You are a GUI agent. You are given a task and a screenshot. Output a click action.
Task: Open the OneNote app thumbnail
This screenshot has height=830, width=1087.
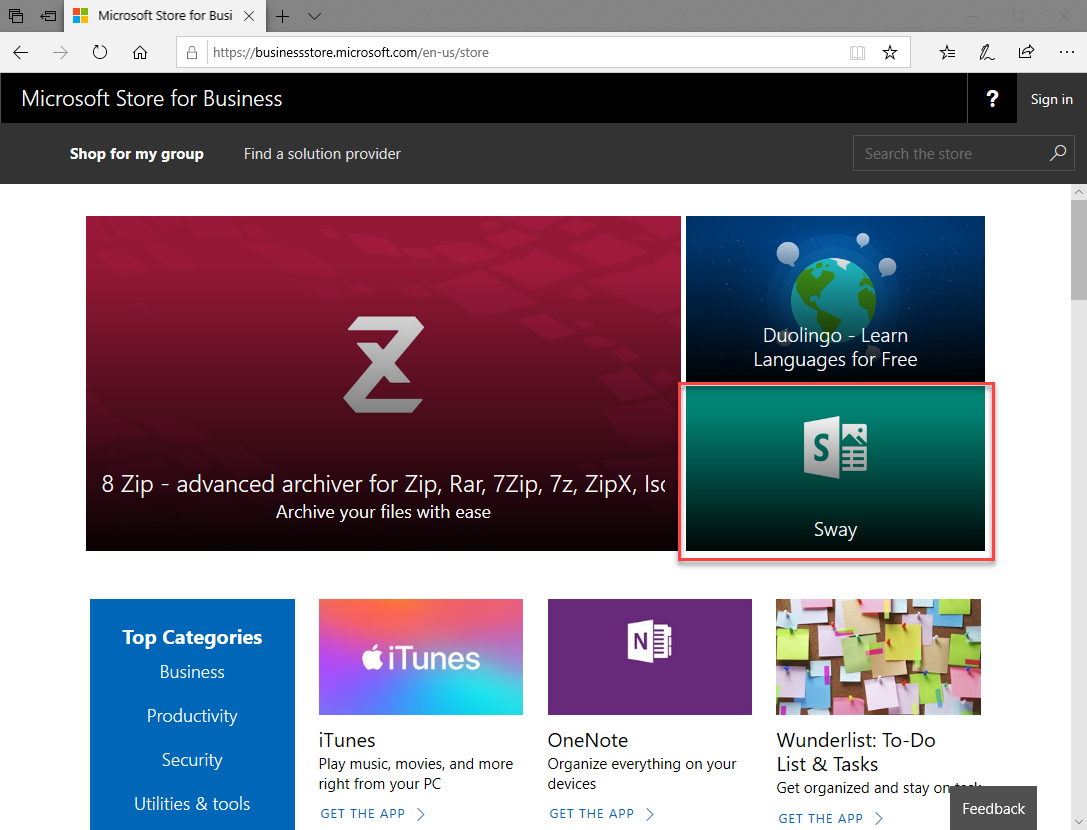[x=650, y=657]
